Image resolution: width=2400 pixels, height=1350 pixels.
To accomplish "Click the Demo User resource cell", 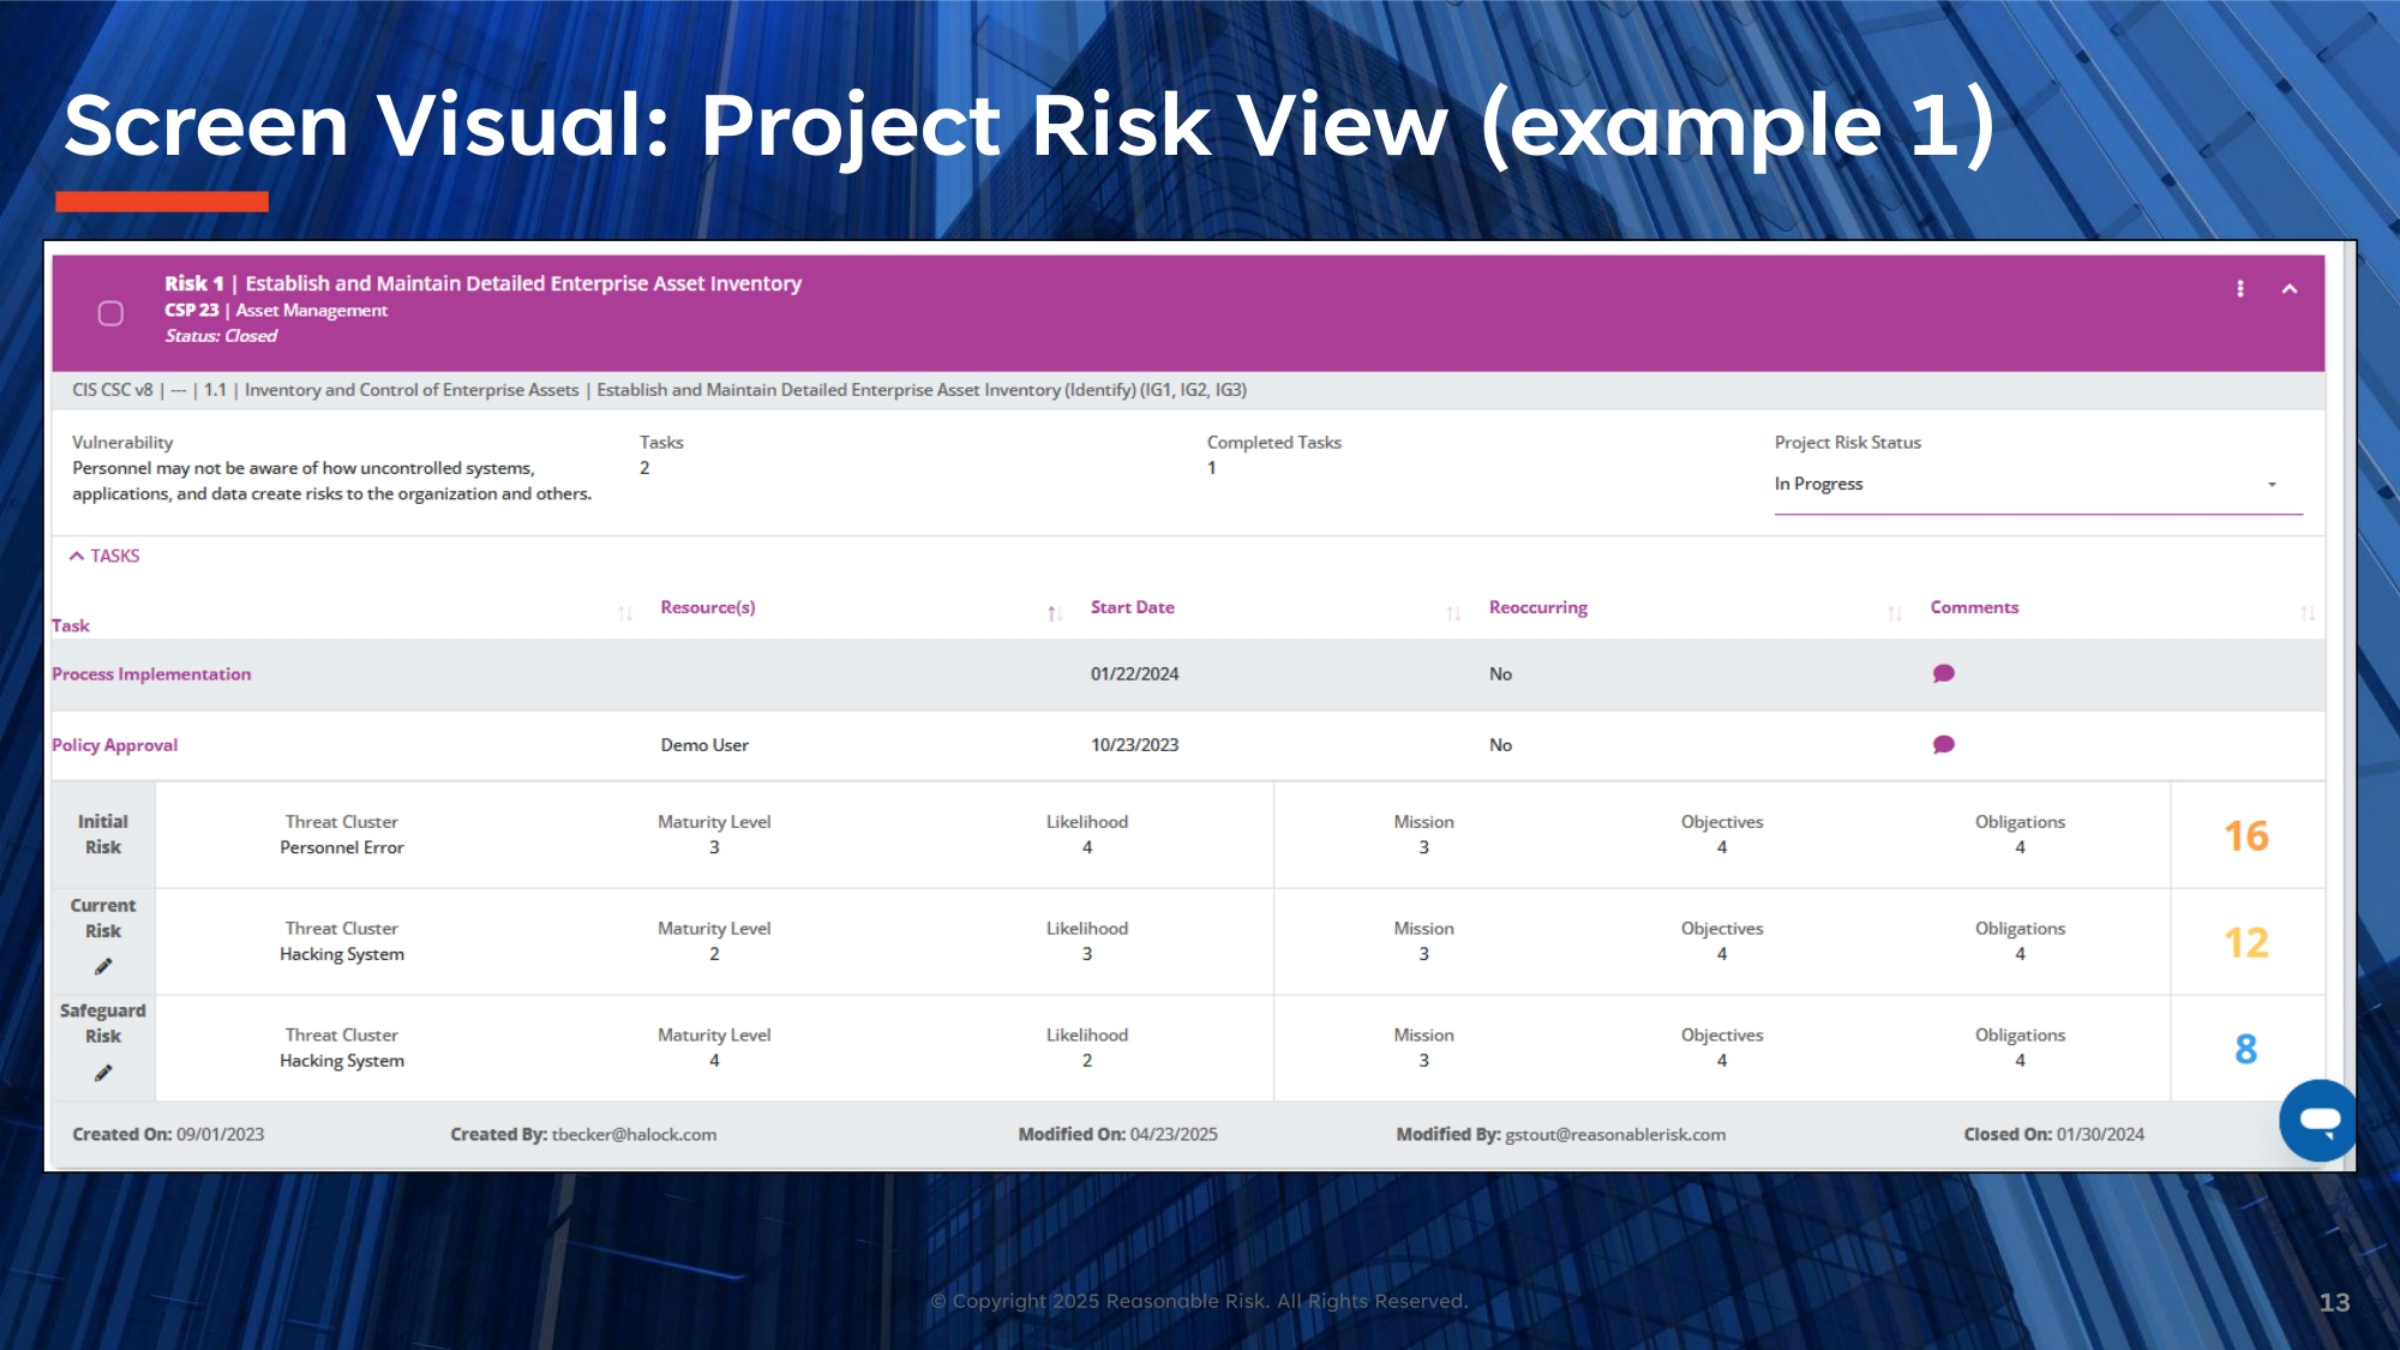I will pos(704,745).
